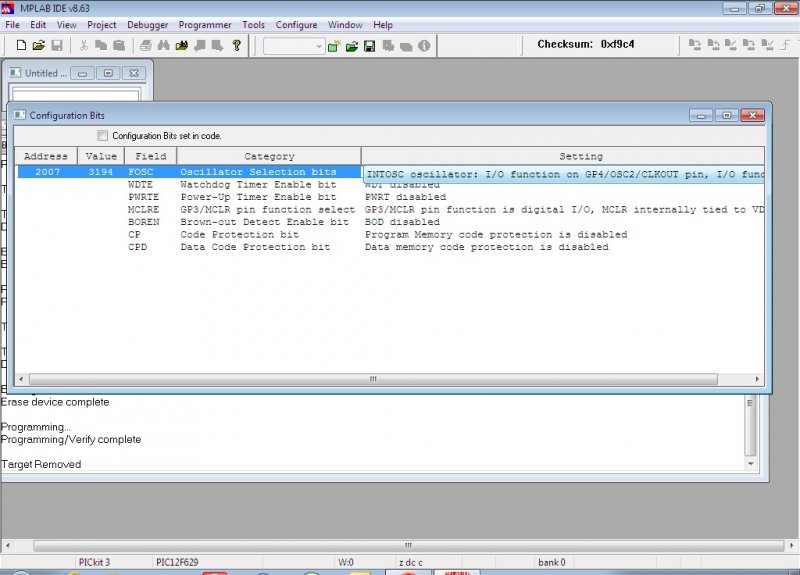Click 'PWRT disabled' setting text

[x=405, y=197]
